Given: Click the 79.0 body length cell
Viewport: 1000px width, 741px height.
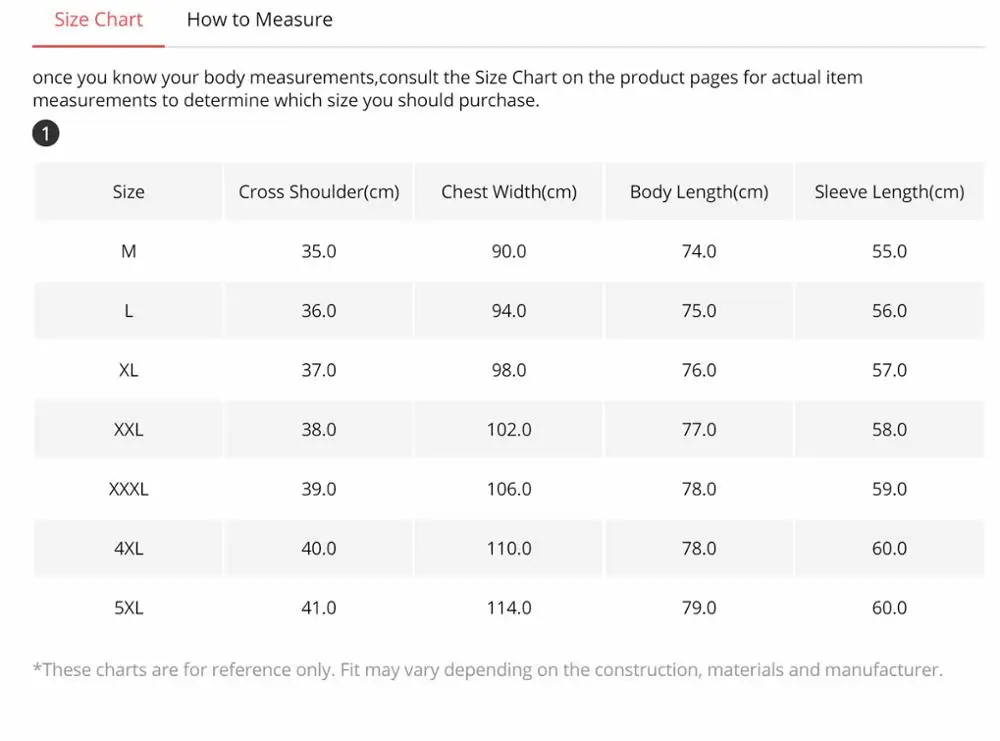Looking at the screenshot, I should (699, 608).
